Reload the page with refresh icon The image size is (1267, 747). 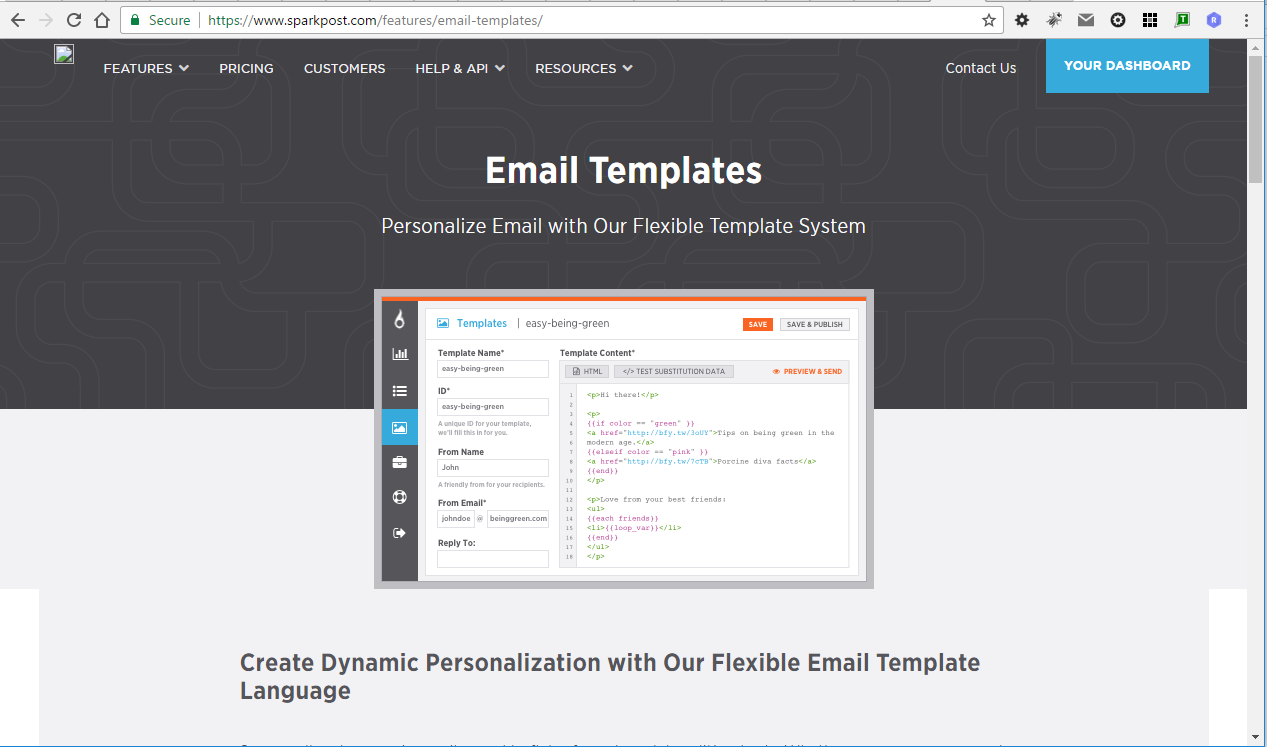(74, 20)
